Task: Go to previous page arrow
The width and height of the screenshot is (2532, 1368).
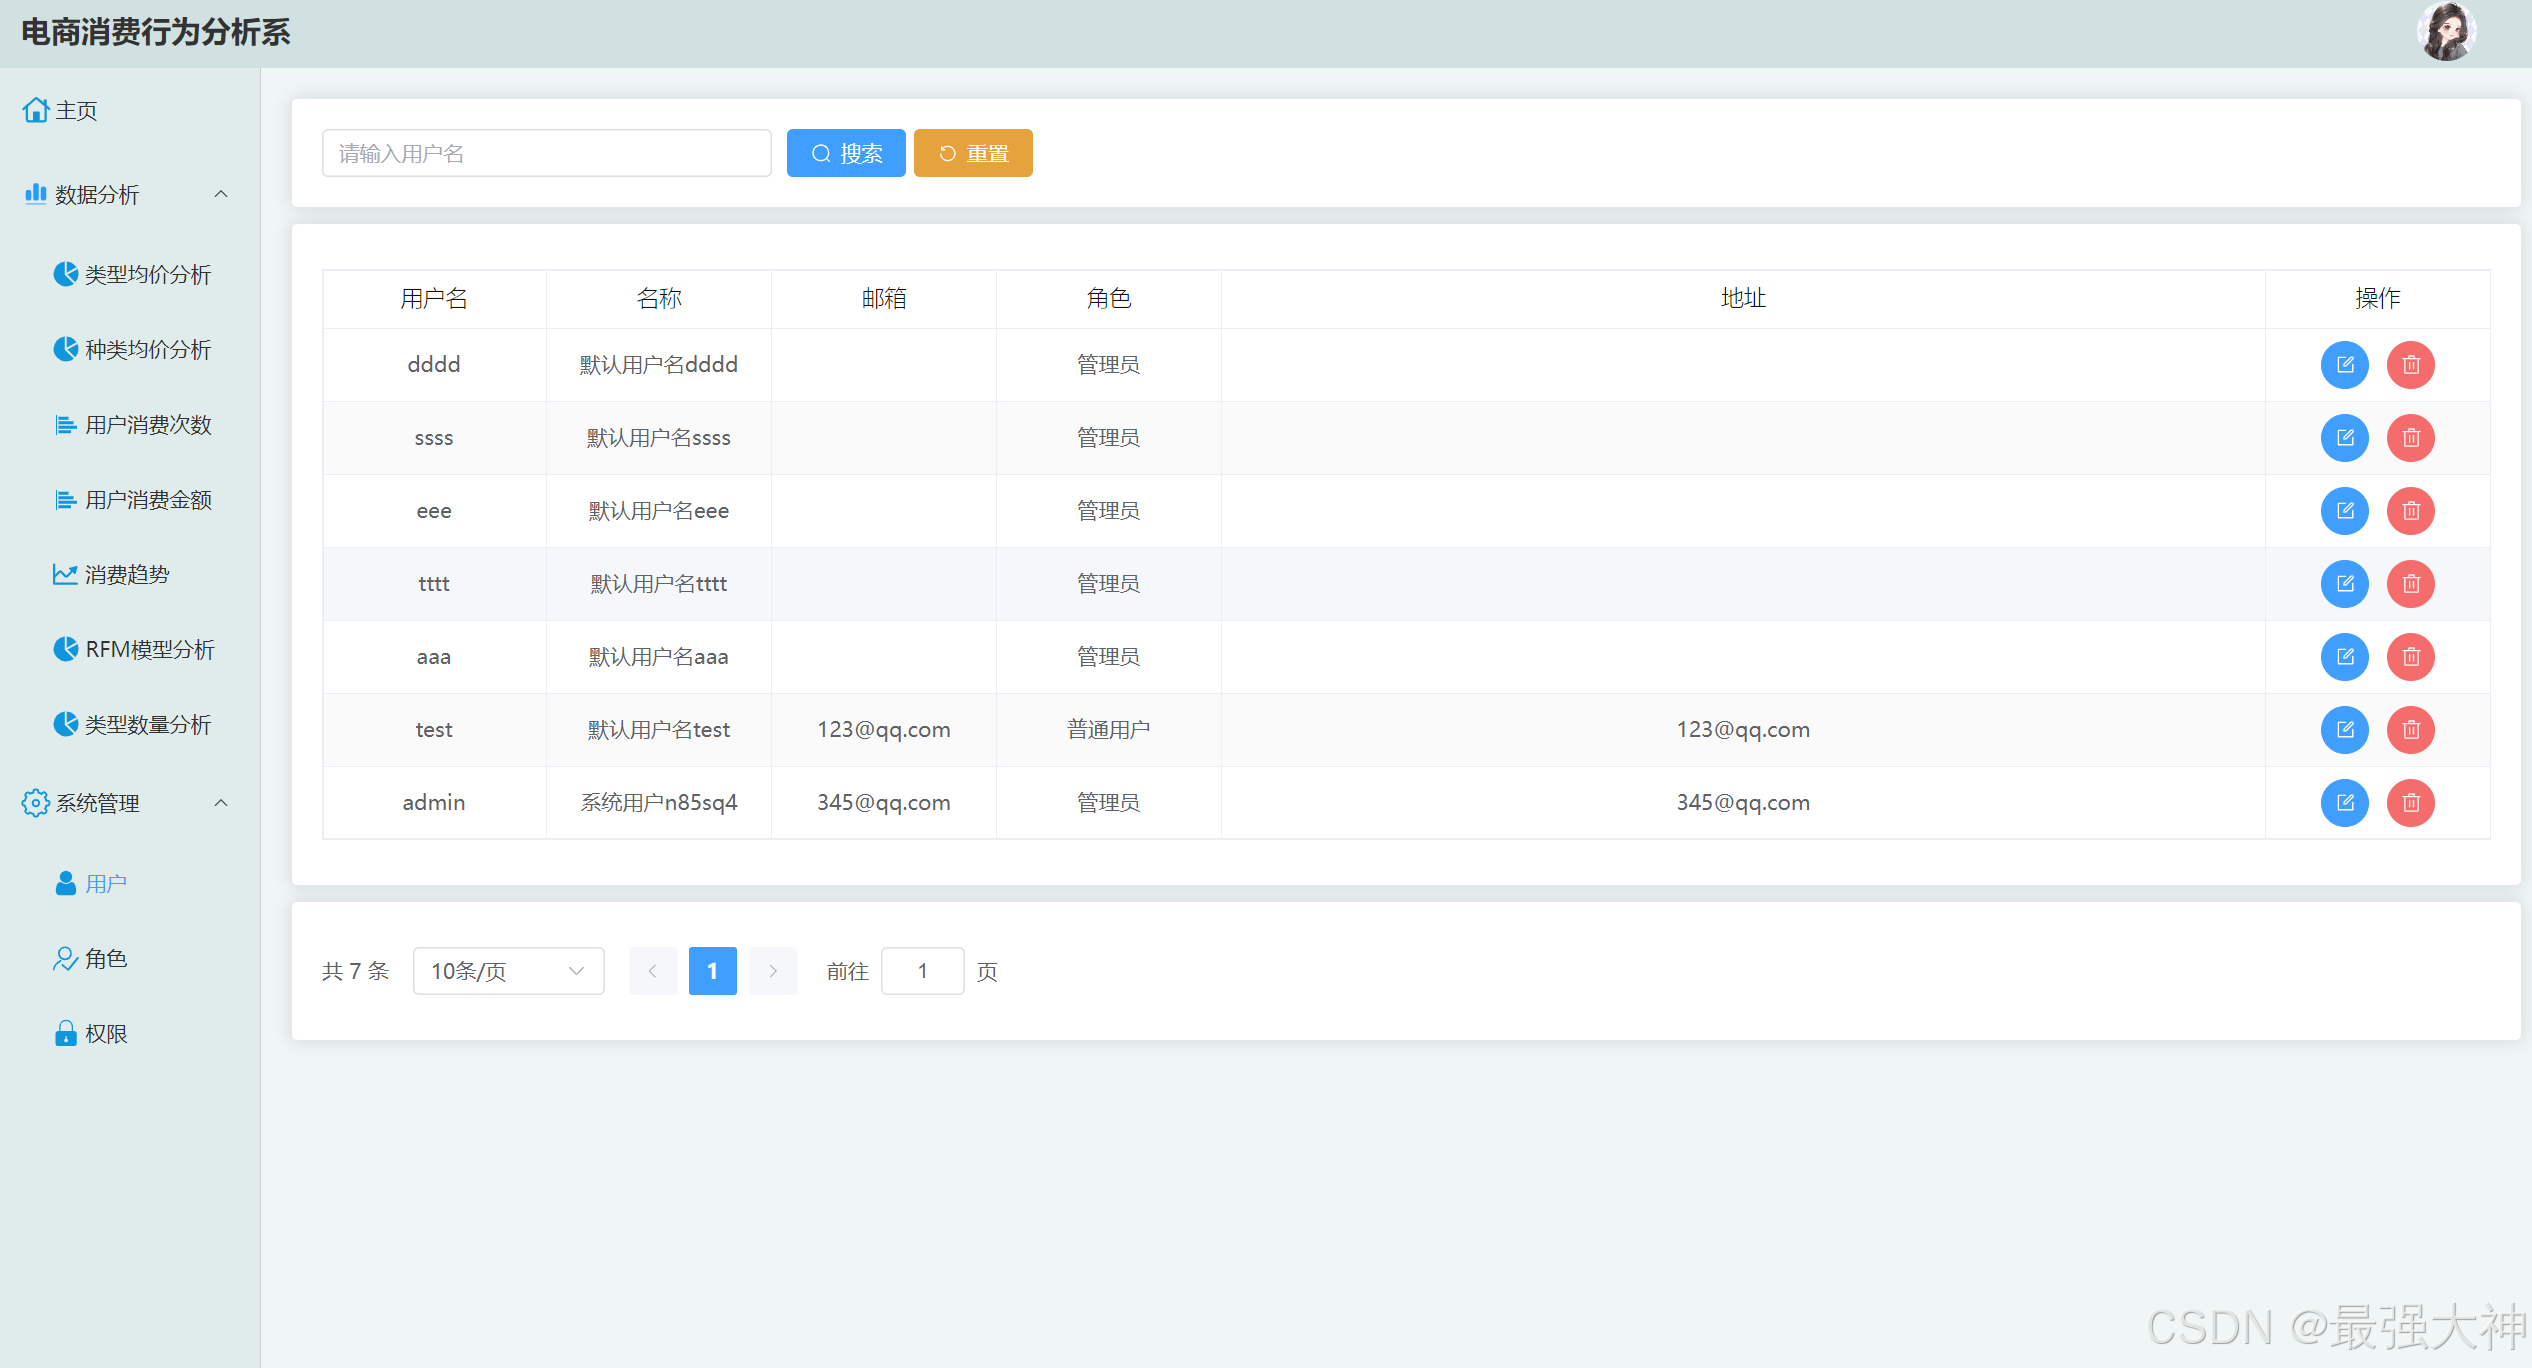Action: click(652, 971)
